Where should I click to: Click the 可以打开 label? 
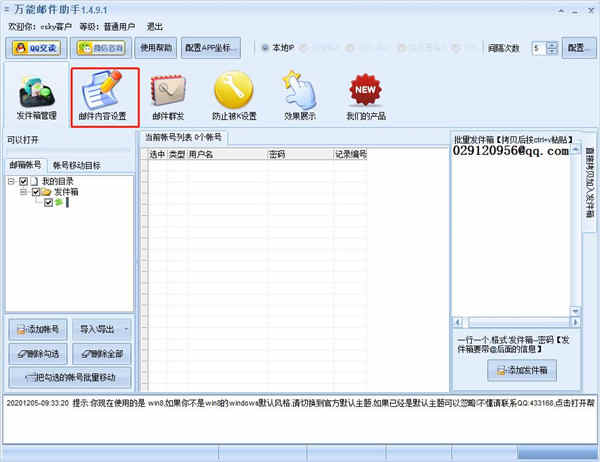[x=23, y=140]
